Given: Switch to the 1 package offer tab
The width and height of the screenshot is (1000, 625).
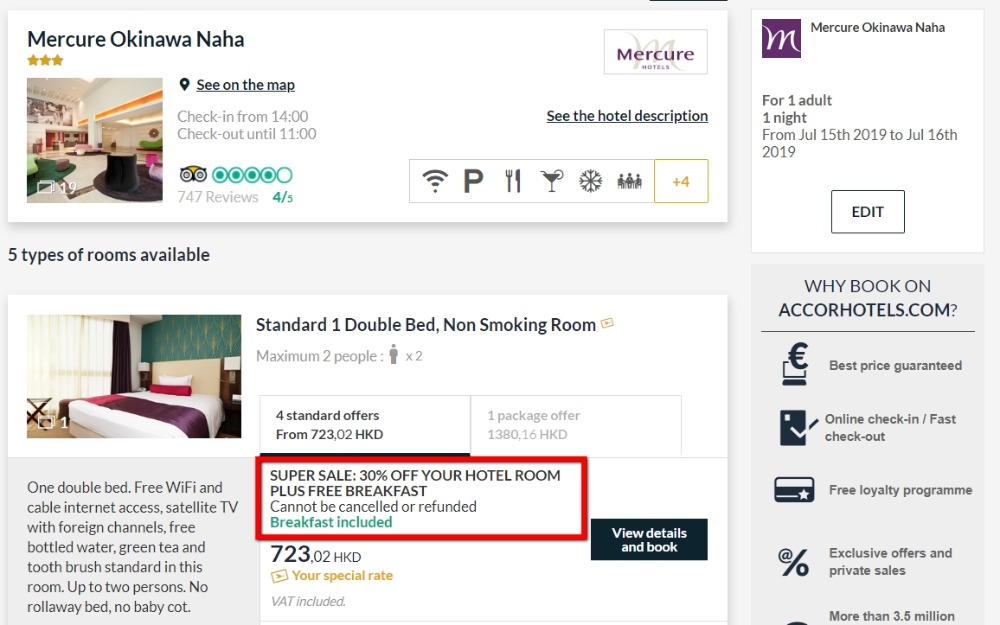Looking at the screenshot, I should click(x=575, y=425).
